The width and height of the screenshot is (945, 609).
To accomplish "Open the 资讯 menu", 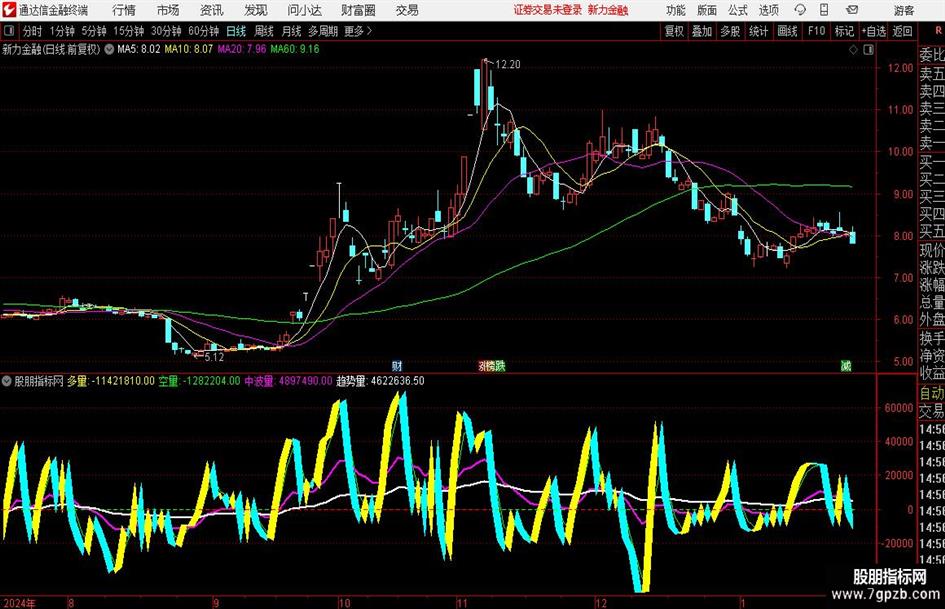I will pyautogui.click(x=211, y=10).
